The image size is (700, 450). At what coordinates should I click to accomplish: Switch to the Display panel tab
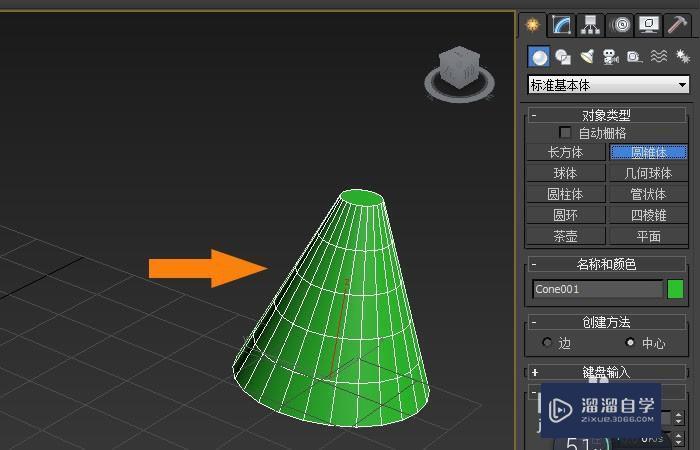[x=649, y=25]
